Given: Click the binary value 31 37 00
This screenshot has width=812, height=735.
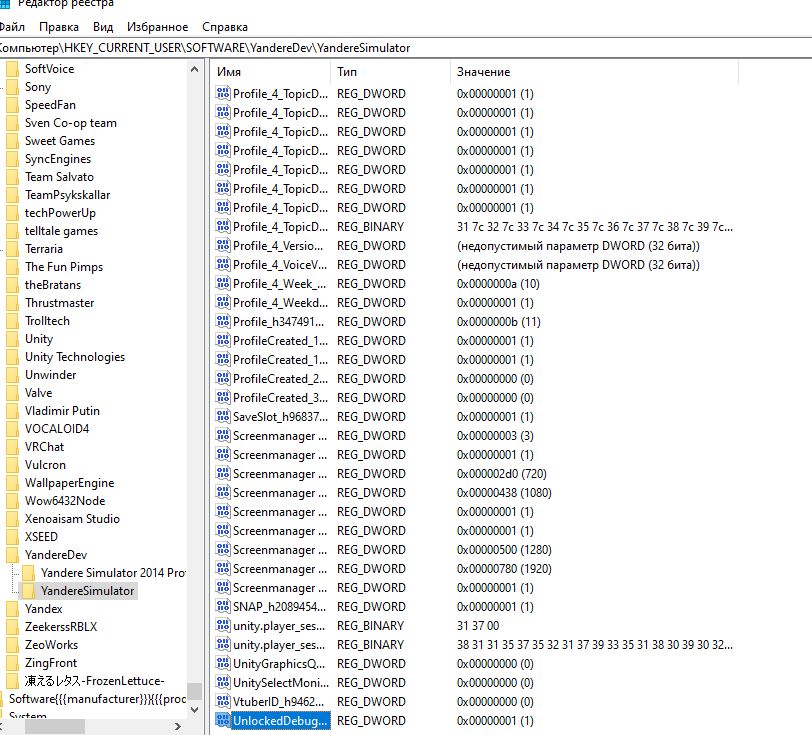Looking at the screenshot, I should [x=478, y=626].
